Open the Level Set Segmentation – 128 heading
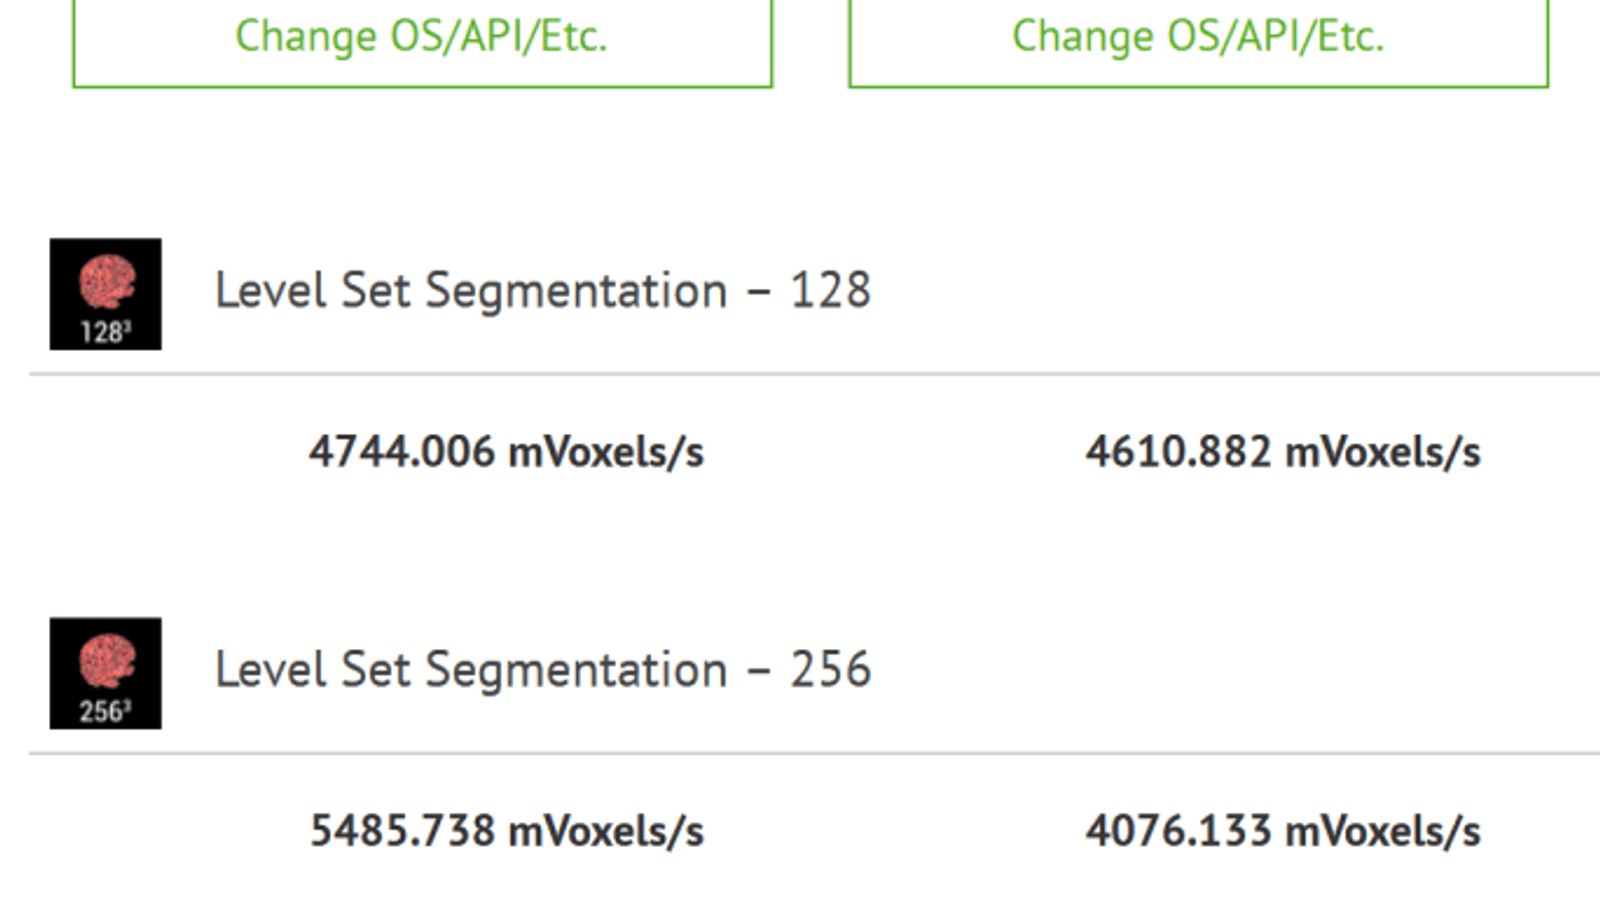Image resolution: width=1600 pixels, height=900 pixels. tap(543, 291)
